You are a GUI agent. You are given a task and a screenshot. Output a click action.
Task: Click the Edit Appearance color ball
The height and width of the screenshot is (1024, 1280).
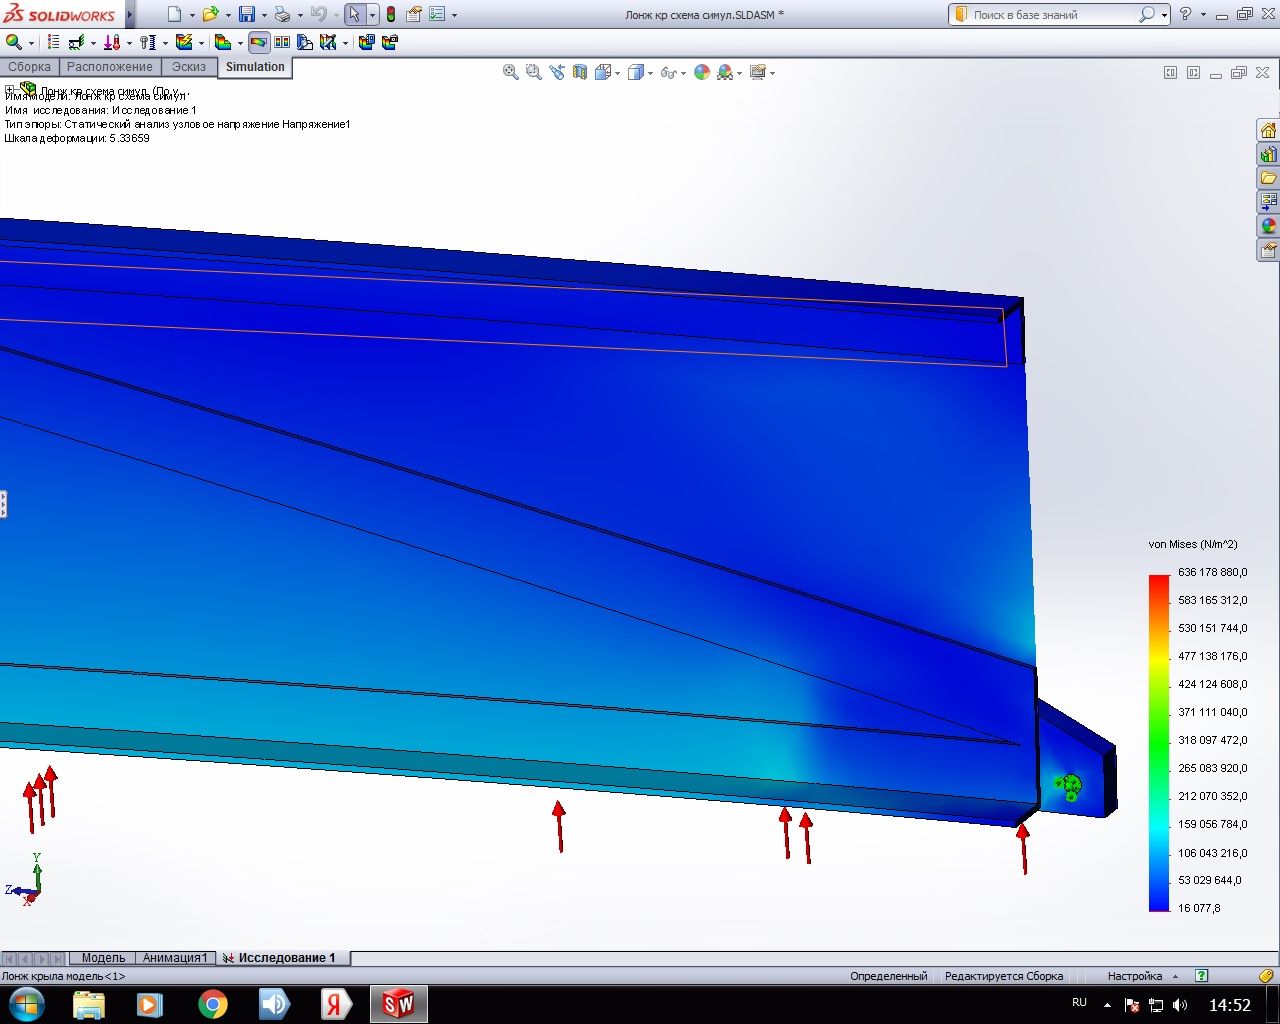click(x=702, y=72)
